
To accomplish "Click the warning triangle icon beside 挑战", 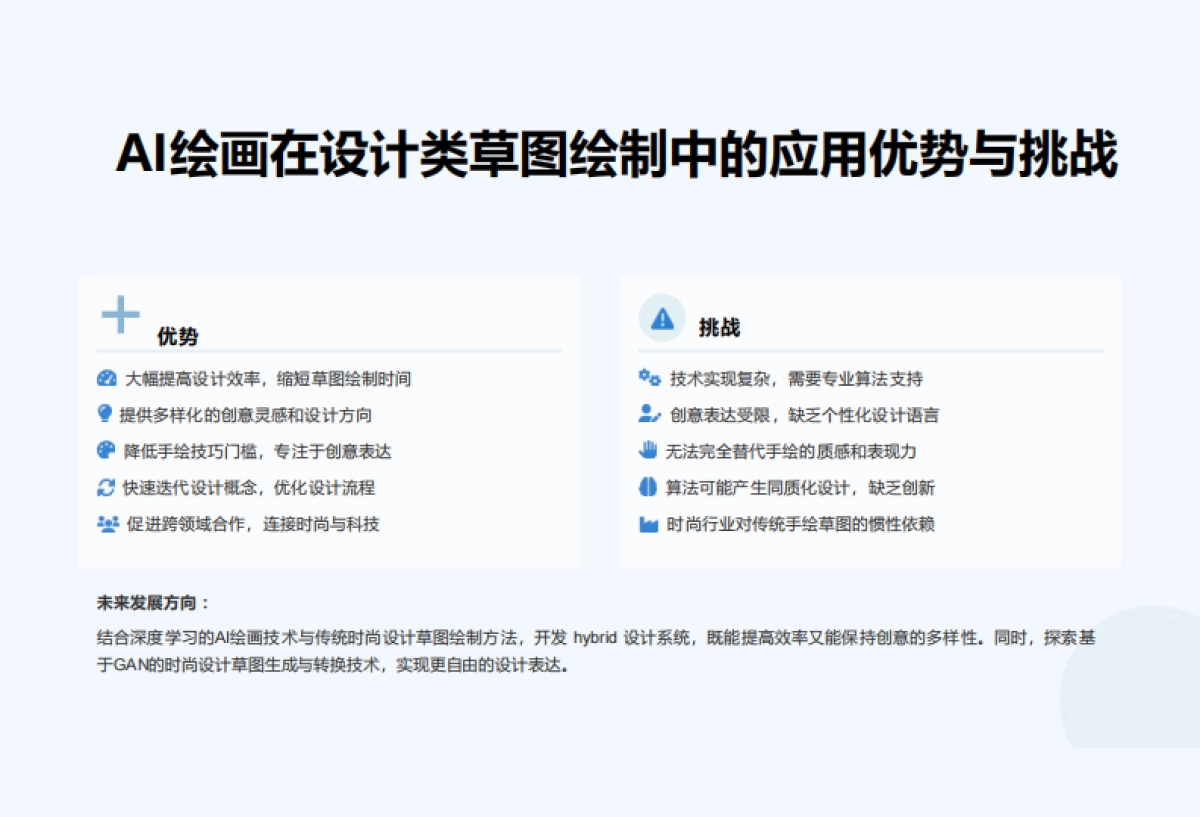I will pos(662,318).
